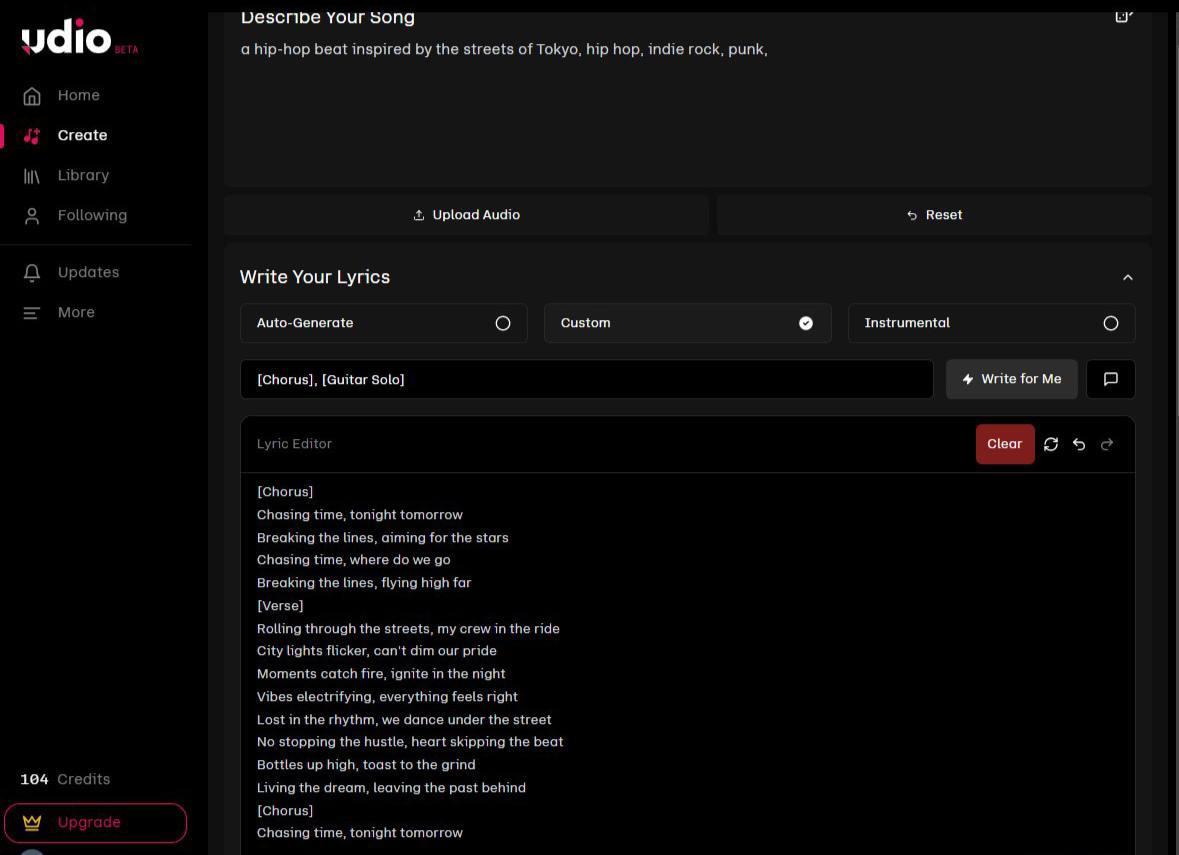Collapse the Write Your Lyrics section
This screenshot has width=1179, height=855.
(1128, 277)
